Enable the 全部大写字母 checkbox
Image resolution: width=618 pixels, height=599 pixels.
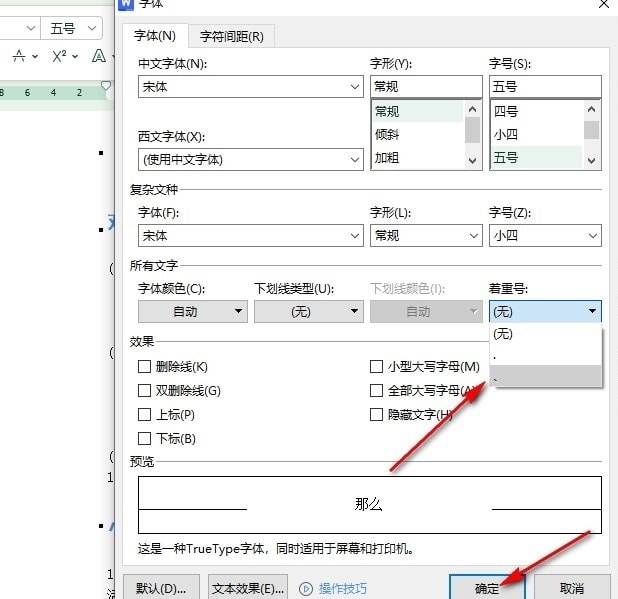(x=376, y=391)
